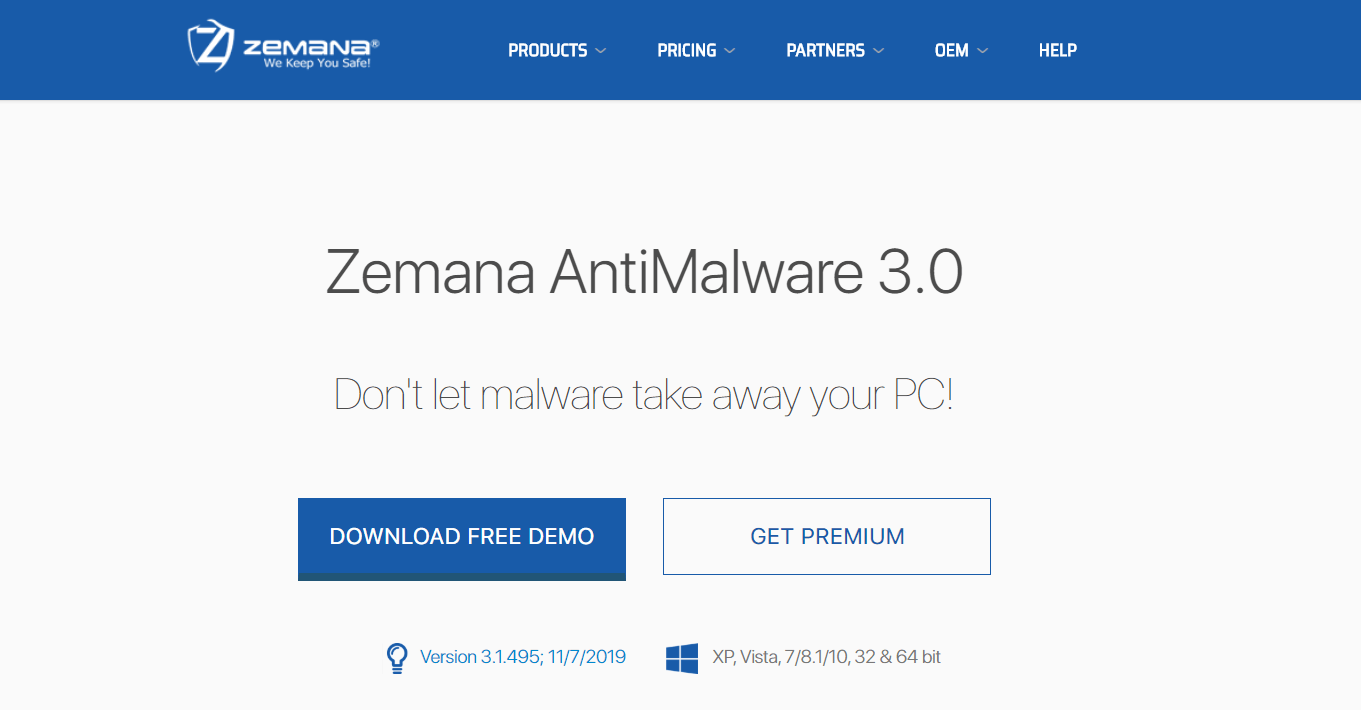The width and height of the screenshot is (1361, 710).
Task: Open the OEM navigation item
Action: 950,50
